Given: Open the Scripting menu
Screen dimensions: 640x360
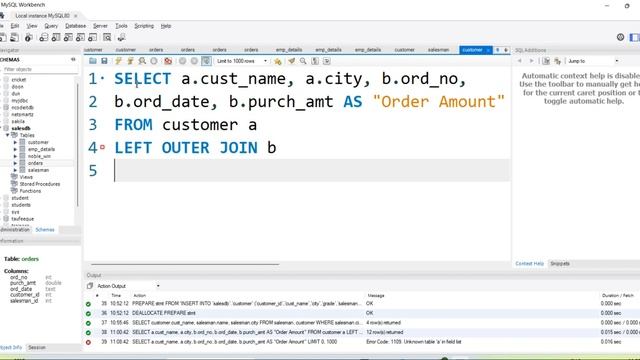Looking at the screenshot, I should click(x=144, y=26).
